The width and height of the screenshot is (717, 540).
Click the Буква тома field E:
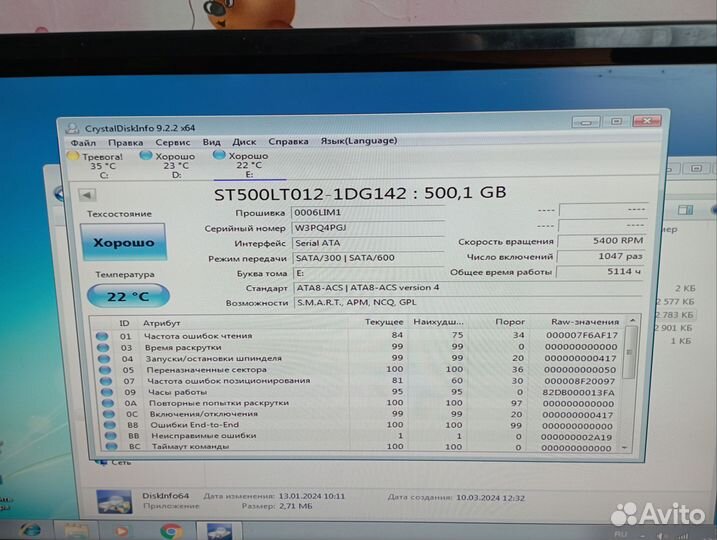click(367, 273)
